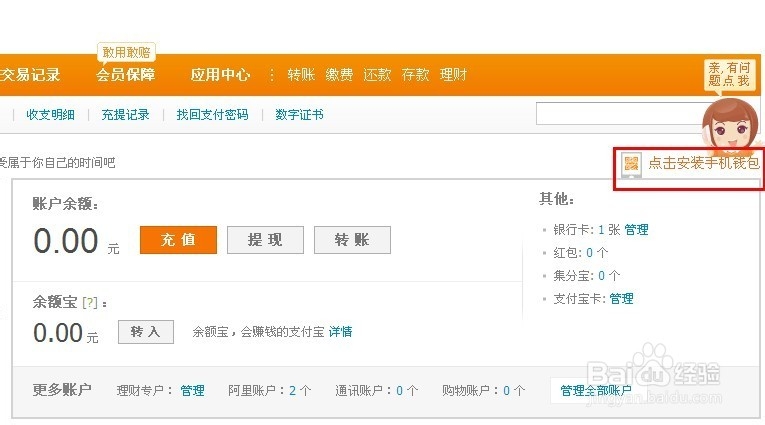Click 存款 in the orange nav bar
The height and width of the screenshot is (425, 765).
[x=415, y=75]
